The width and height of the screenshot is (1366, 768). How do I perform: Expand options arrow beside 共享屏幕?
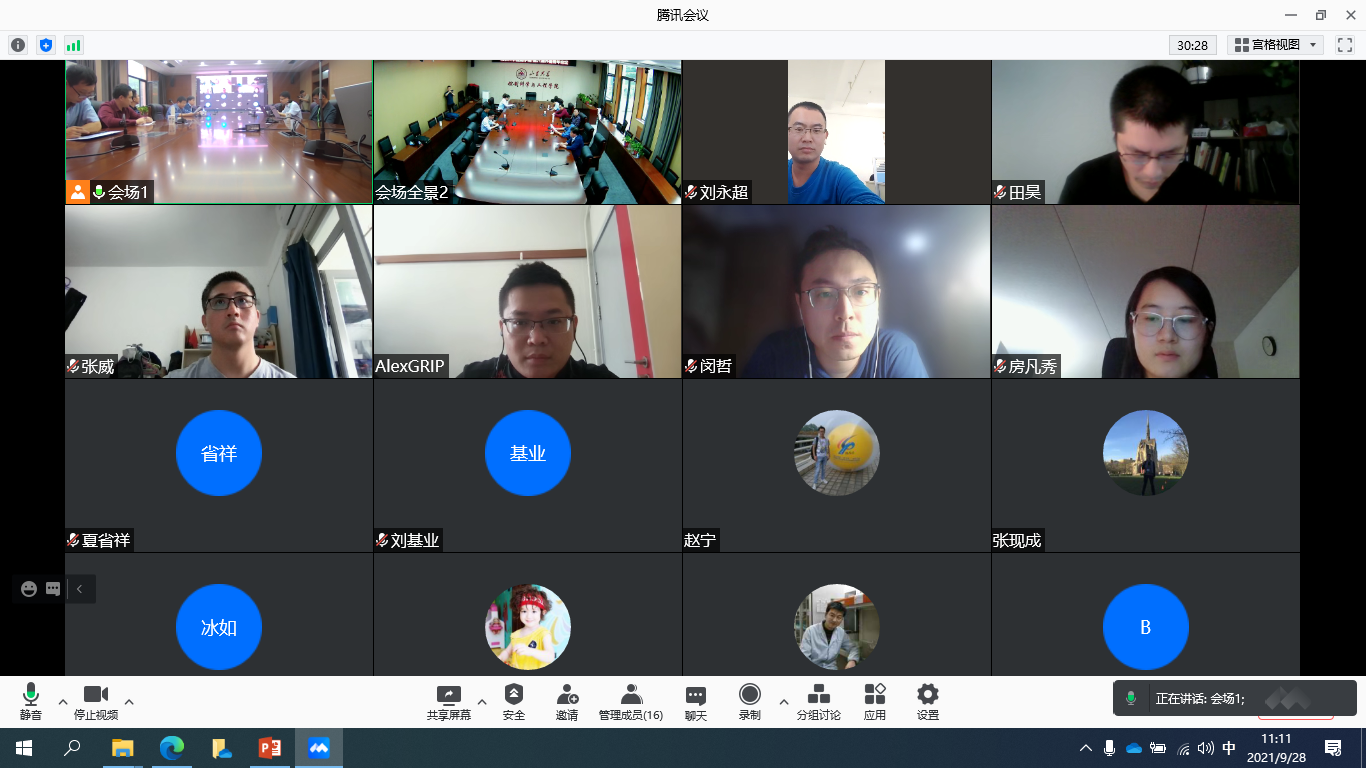(482, 702)
